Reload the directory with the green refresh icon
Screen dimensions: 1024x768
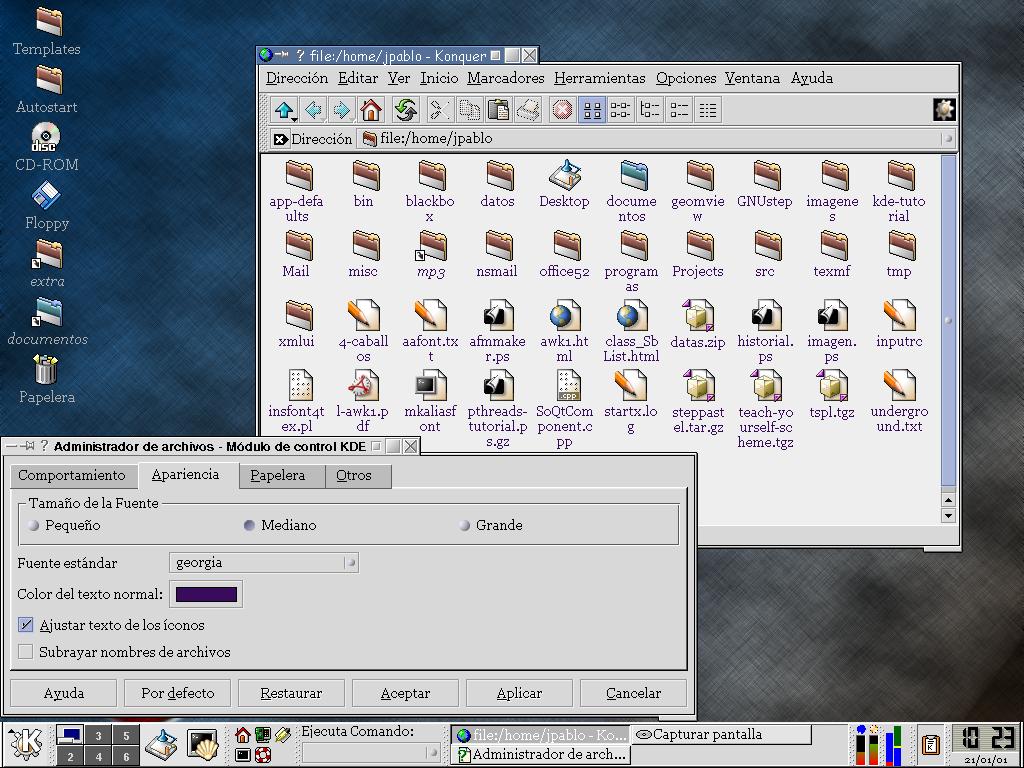pyautogui.click(x=406, y=110)
